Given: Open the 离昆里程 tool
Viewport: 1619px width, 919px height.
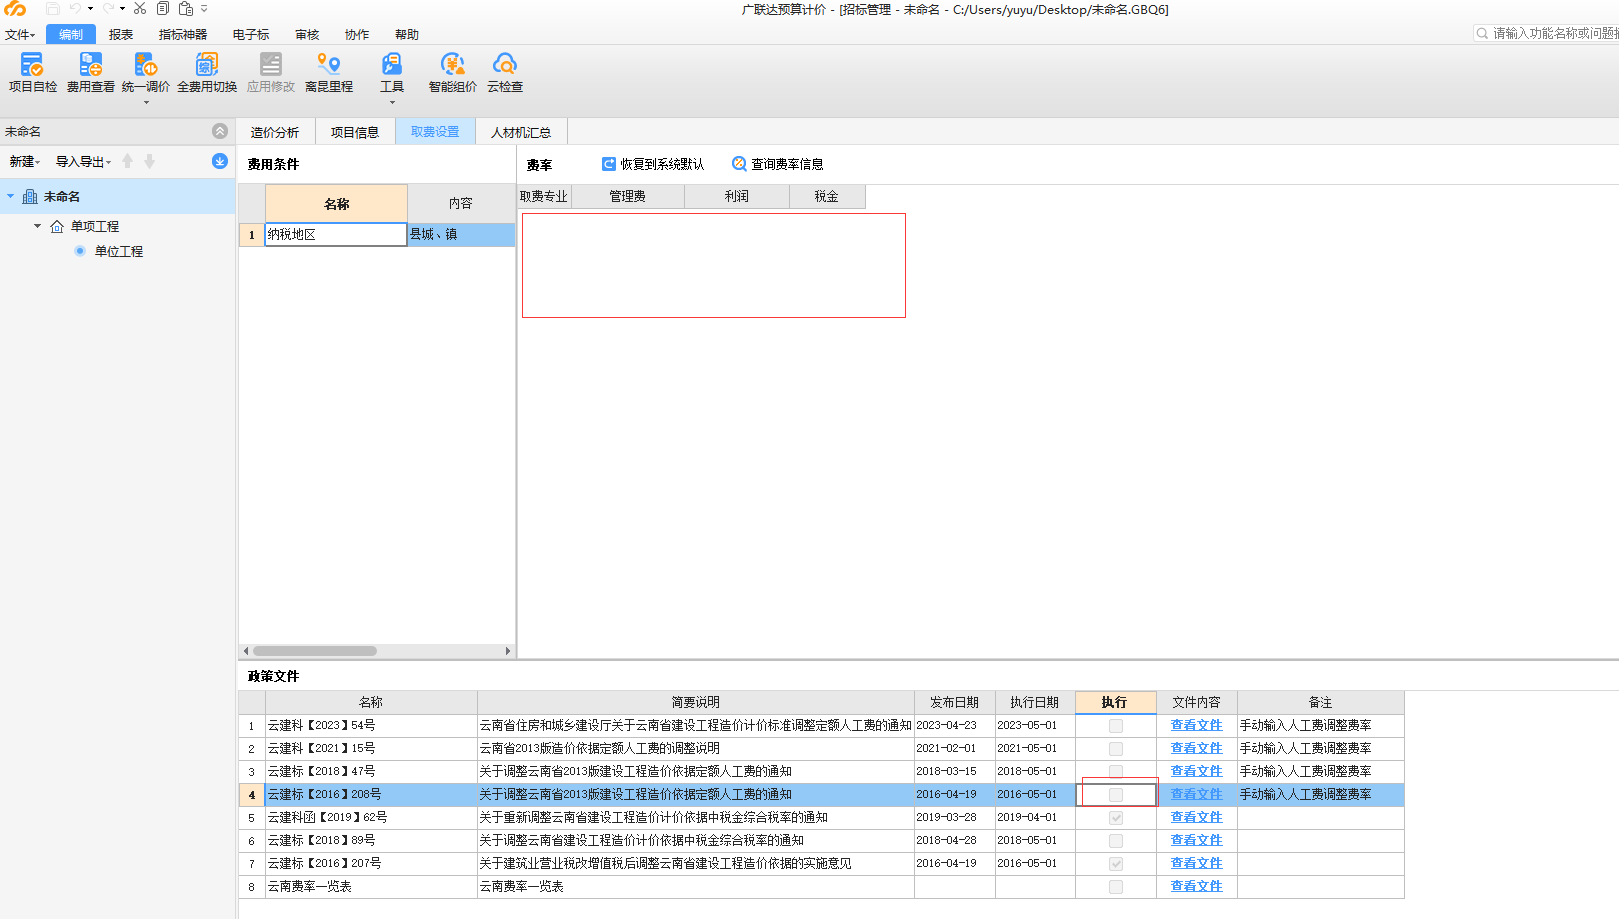Looking at the screenshot, I should (x=329, y=73).
